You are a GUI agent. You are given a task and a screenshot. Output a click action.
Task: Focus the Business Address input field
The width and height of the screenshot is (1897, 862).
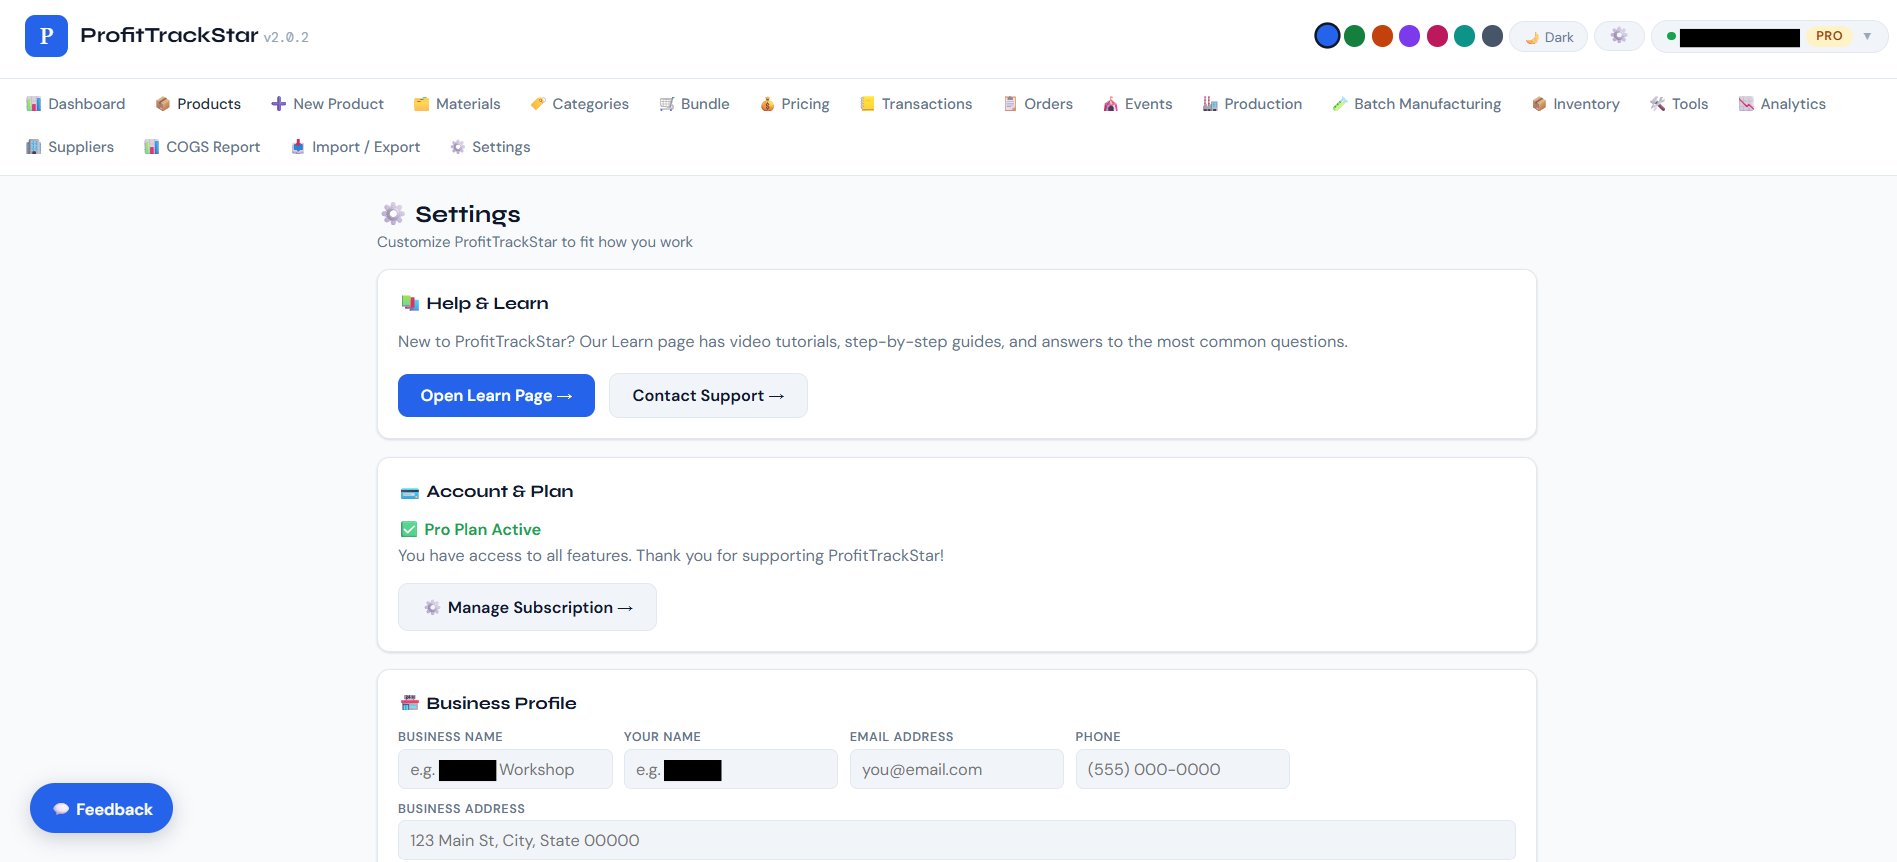[957, 840]
